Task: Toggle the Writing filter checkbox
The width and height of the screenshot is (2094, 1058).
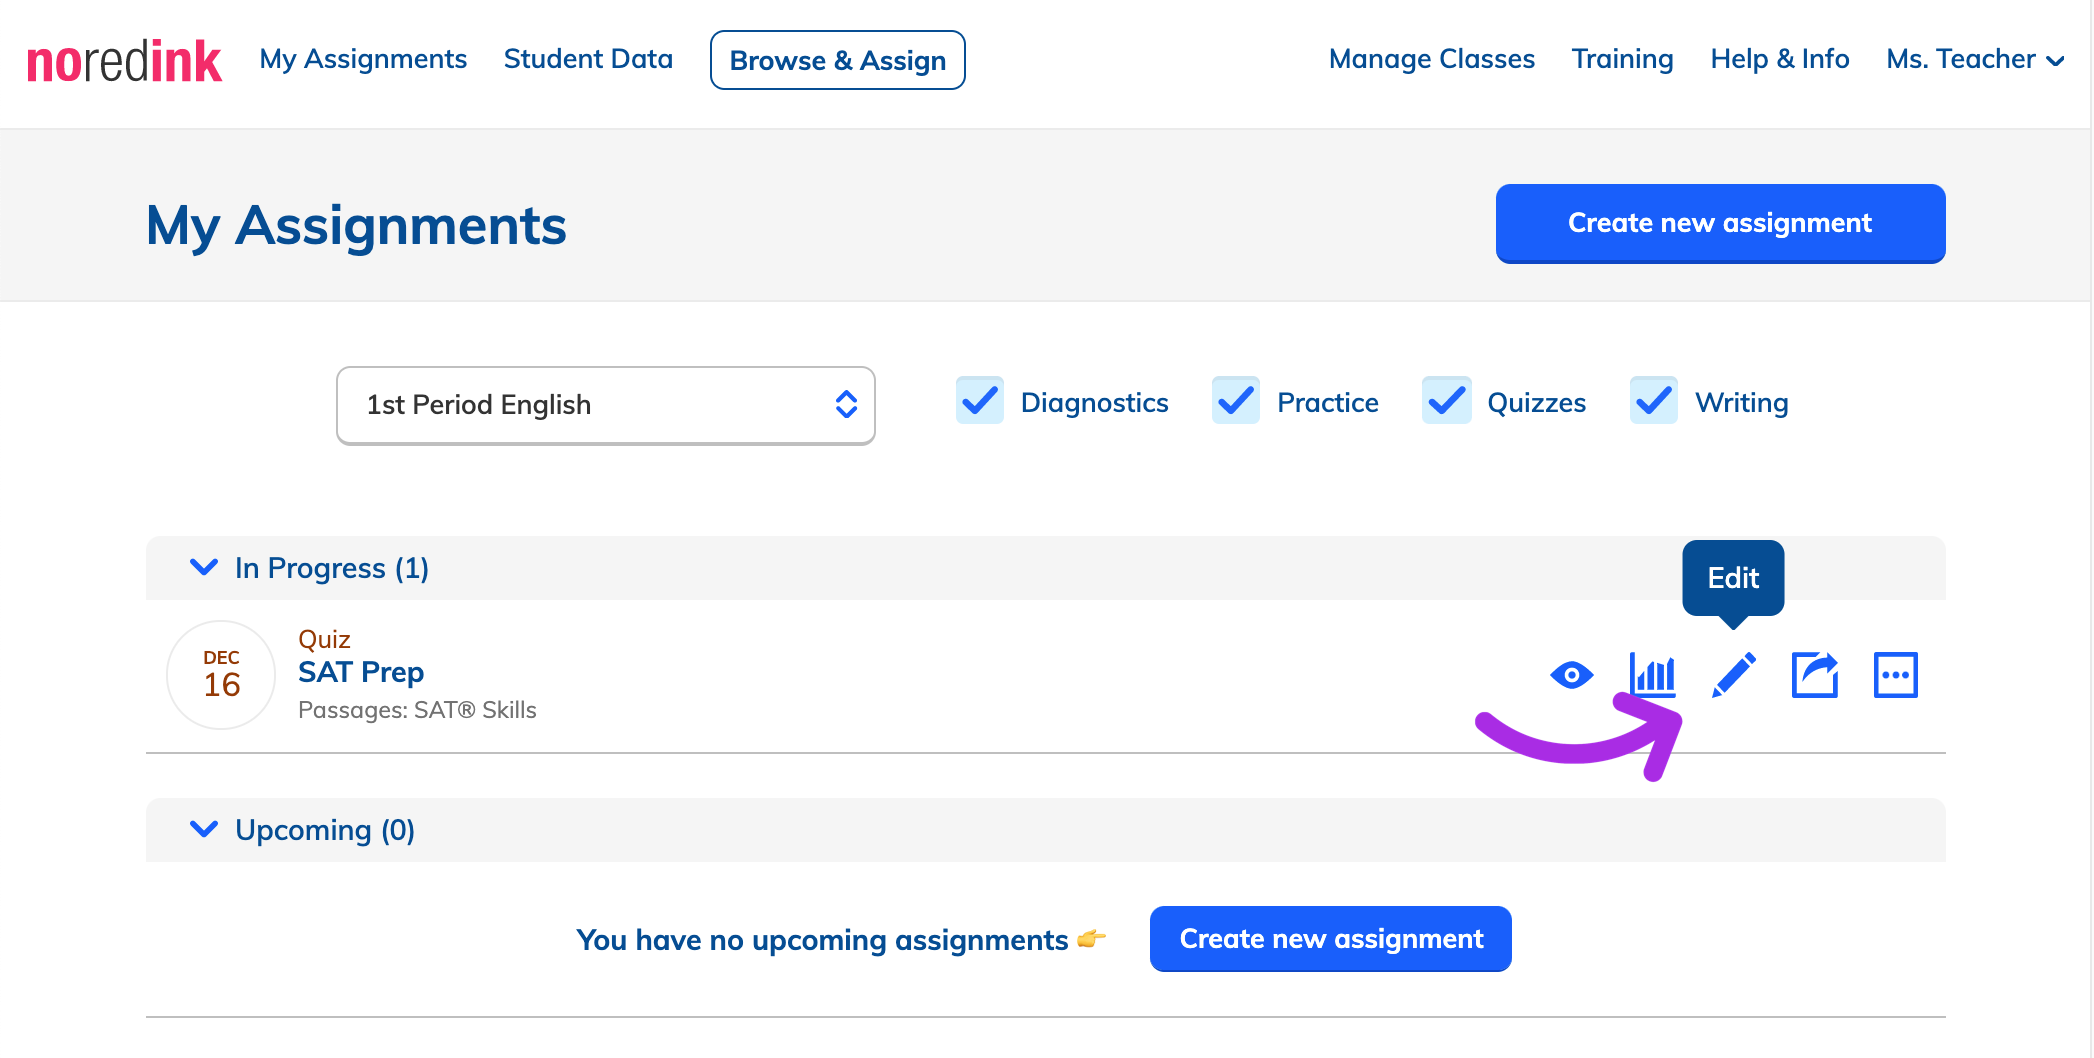Action: (x=1654, y=401)
